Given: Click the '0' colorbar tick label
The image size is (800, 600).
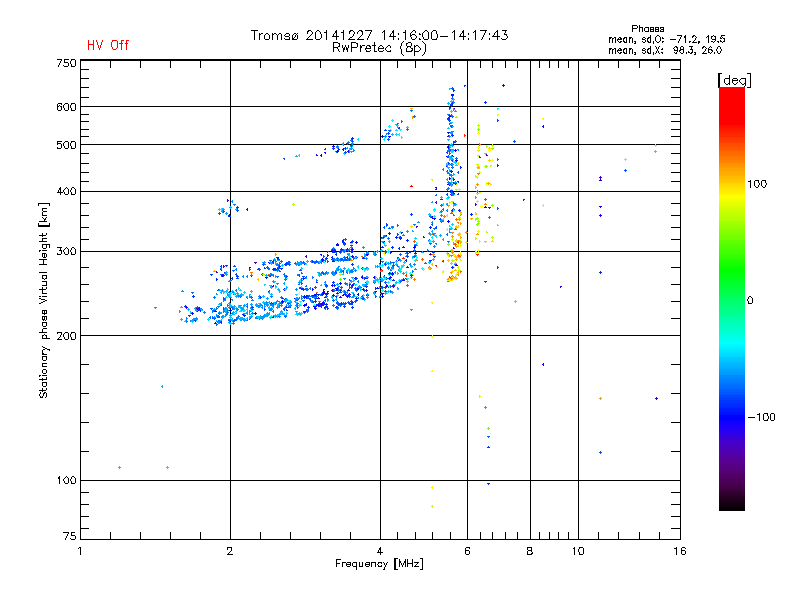Looking at the screenshot, I should click(750, 301).
